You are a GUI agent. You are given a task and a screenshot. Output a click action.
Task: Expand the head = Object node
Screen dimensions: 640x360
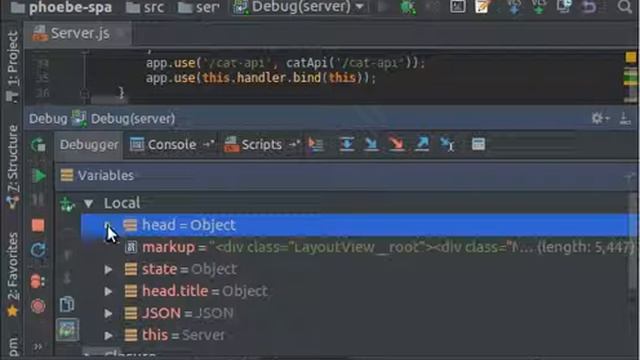108,225
